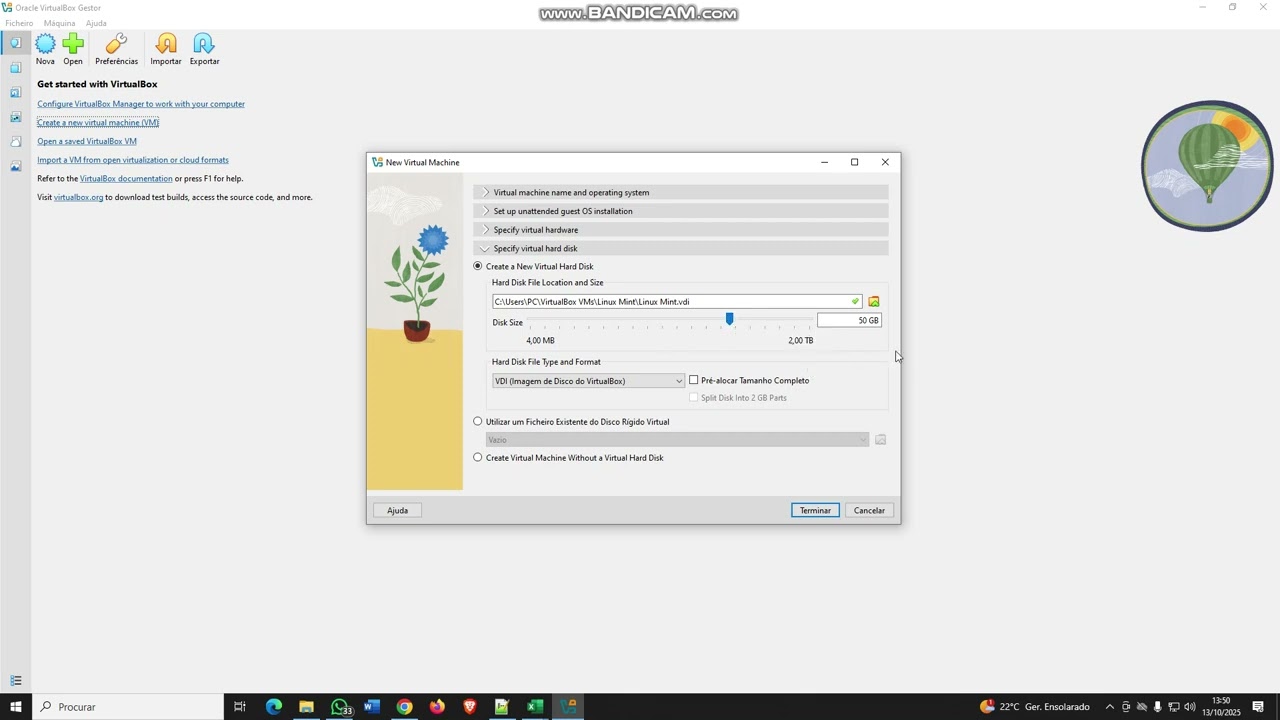Viewport: 1280px width, 720px height.
Task: Open Firefox from taskbar
Action: pos(437,707)
